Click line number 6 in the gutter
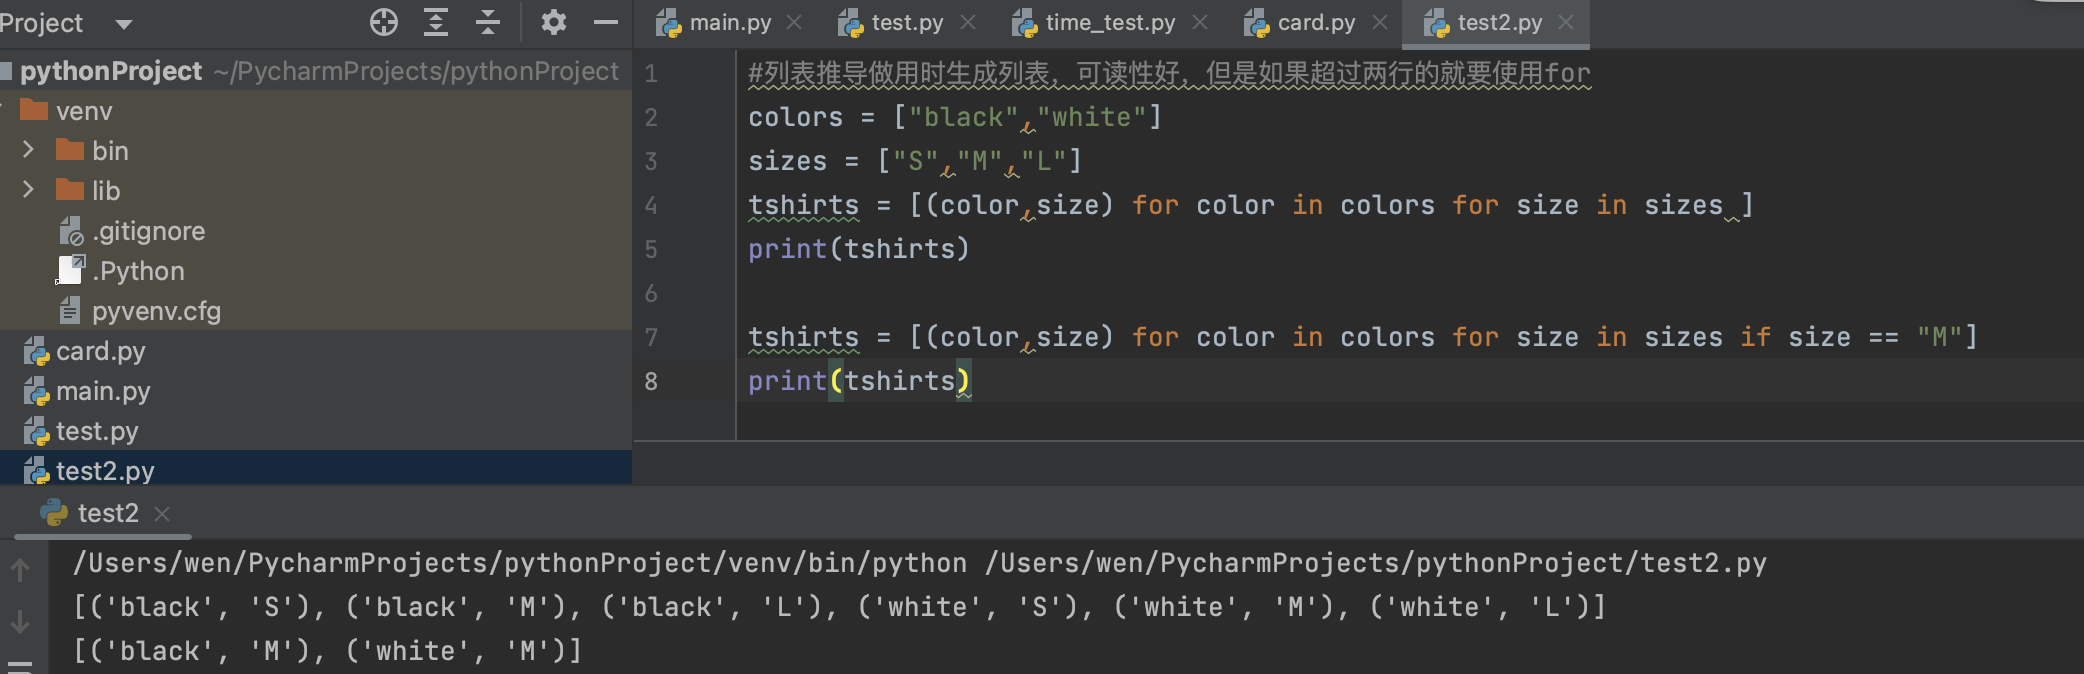This screenshot has height=674, width=2084. pos(651,294)
